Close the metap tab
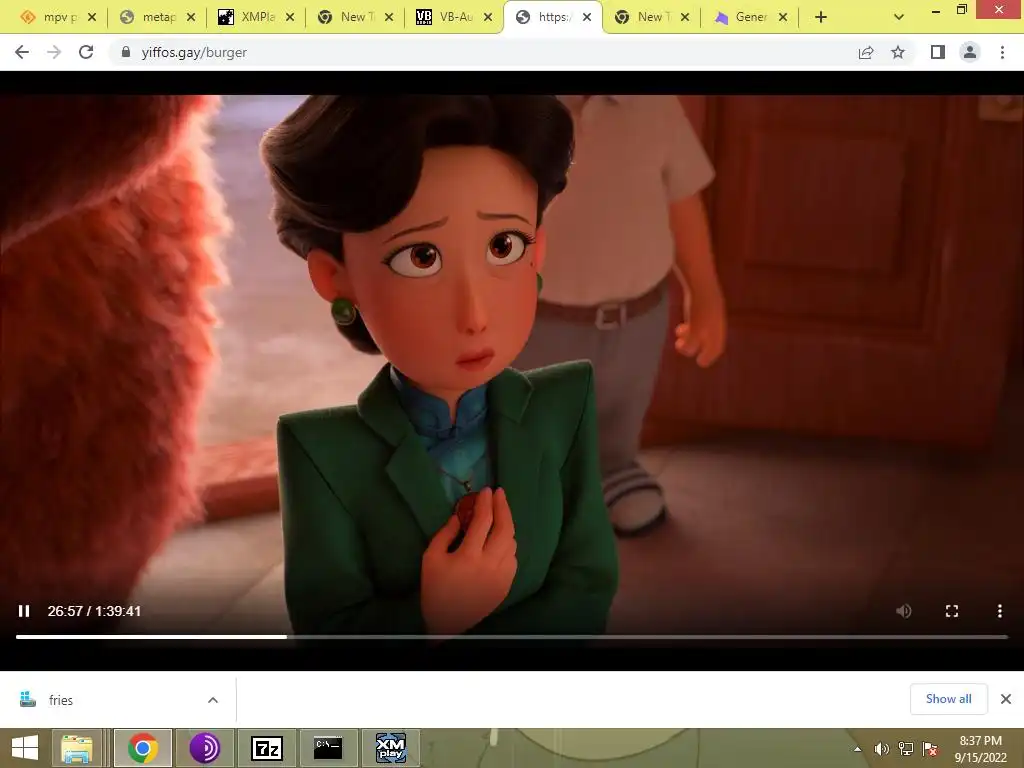Image resolution: width=1024 pixels, height=768 pixels. click(x=191, y=18)
